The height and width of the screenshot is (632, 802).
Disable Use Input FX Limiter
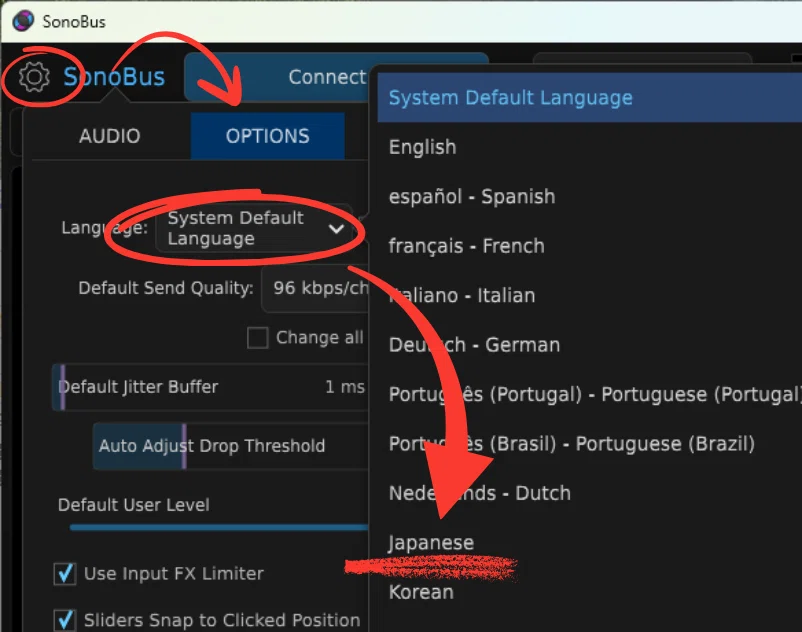65,574
